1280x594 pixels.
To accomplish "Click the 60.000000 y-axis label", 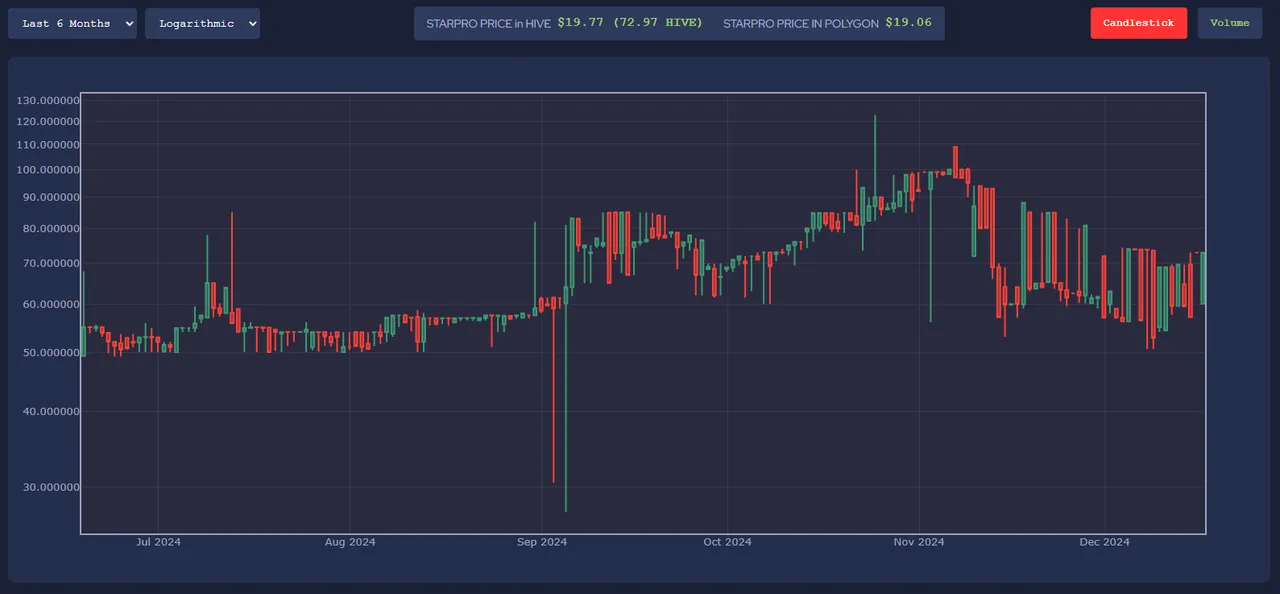I will point(51,305).
